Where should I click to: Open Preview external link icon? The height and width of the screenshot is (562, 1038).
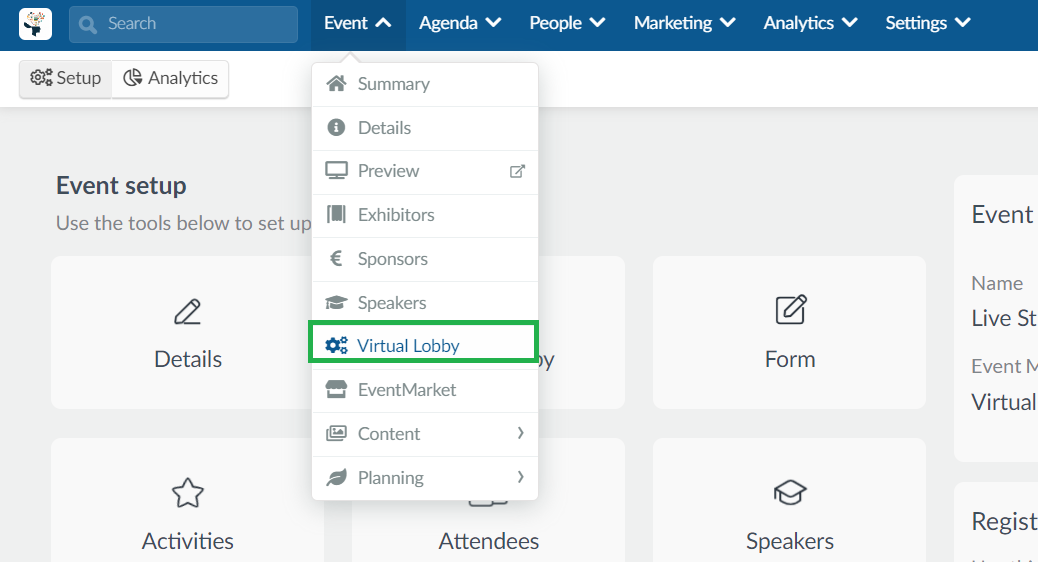click(517, 171)
